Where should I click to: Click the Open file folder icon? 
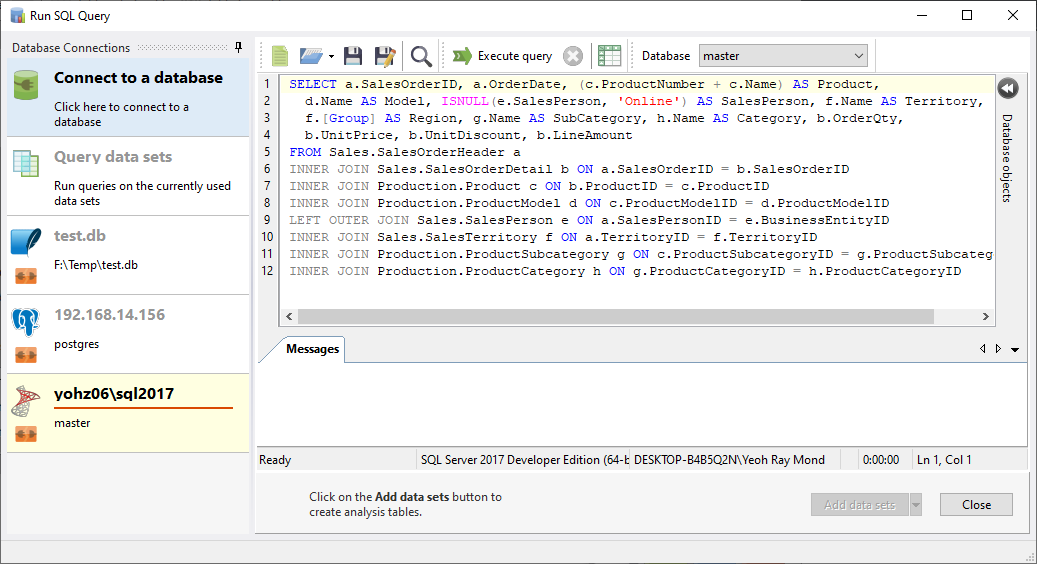[311, 56]
